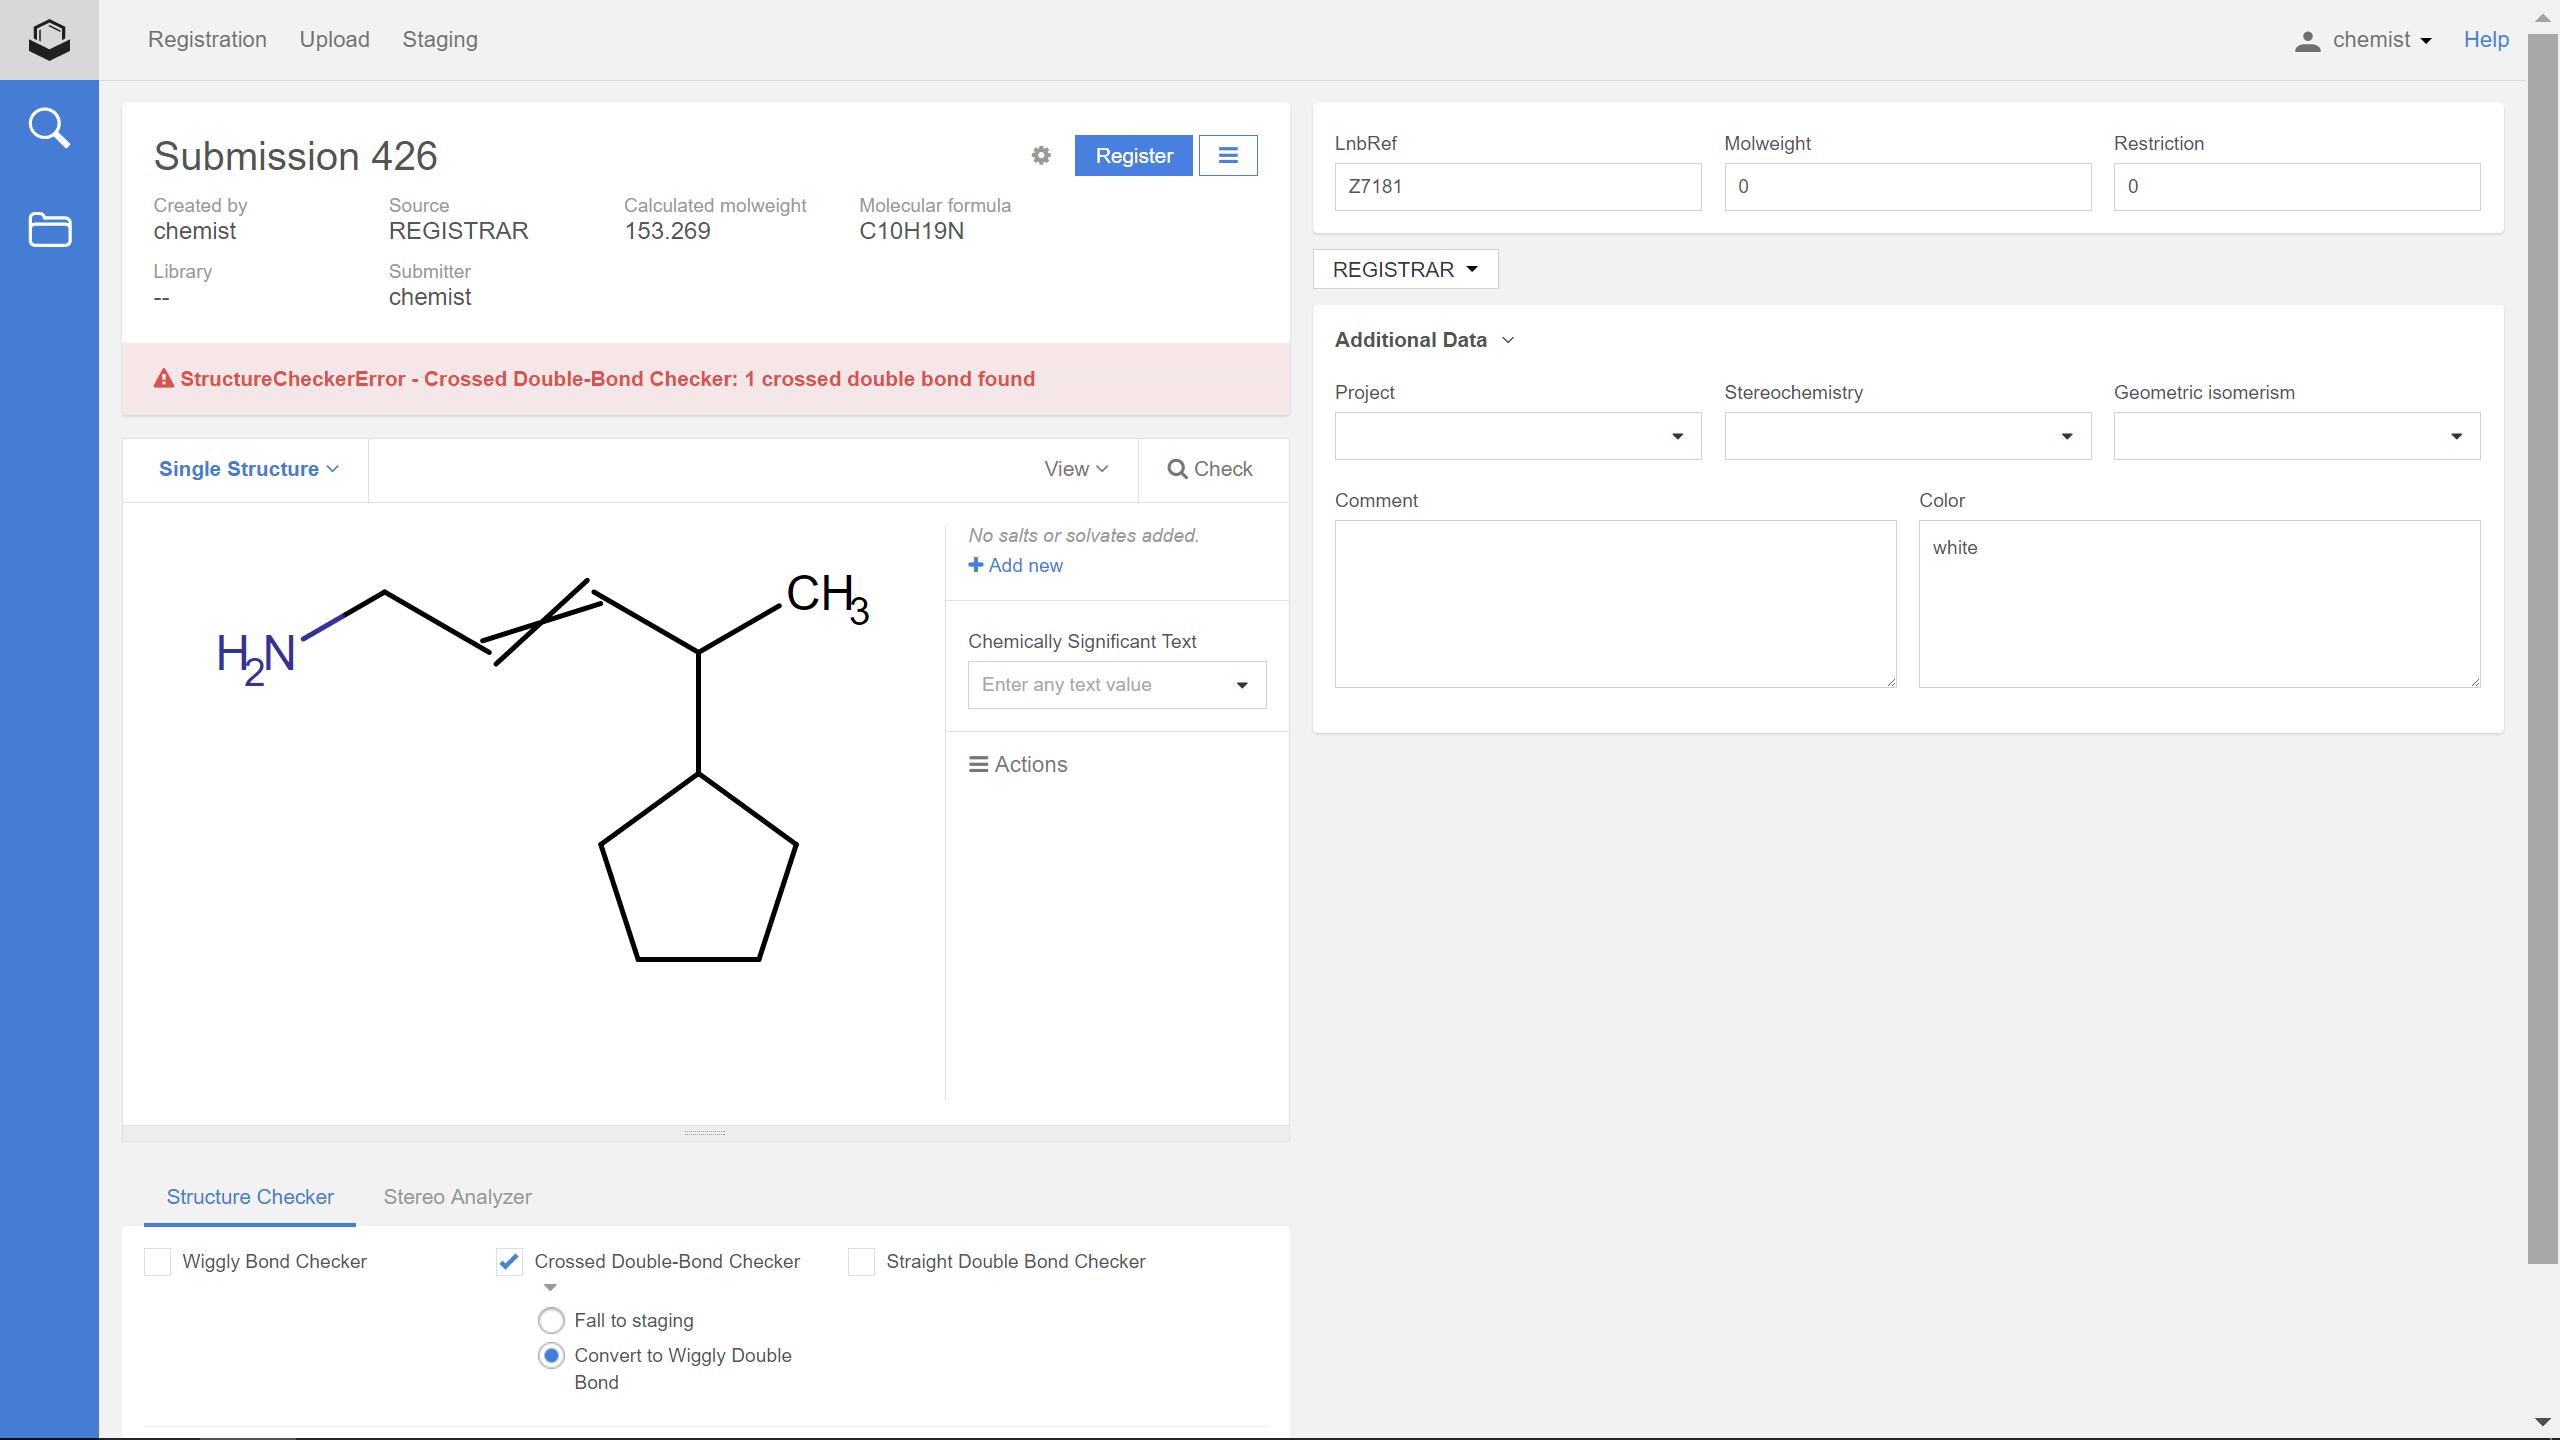Open the search sidebar icon

(x=49, y=128)
